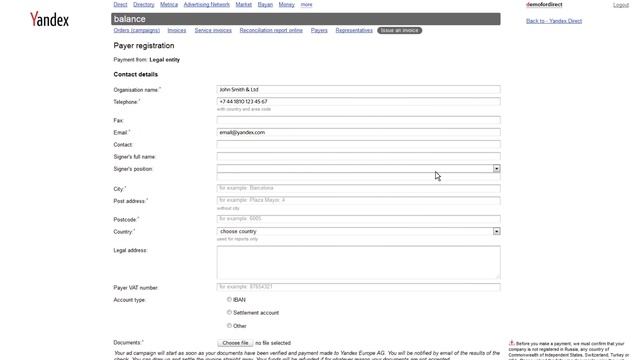Viewport: 640px width, 360px height.
Task: Click the 'no file selected' text
Action: [x=273, y=343]
